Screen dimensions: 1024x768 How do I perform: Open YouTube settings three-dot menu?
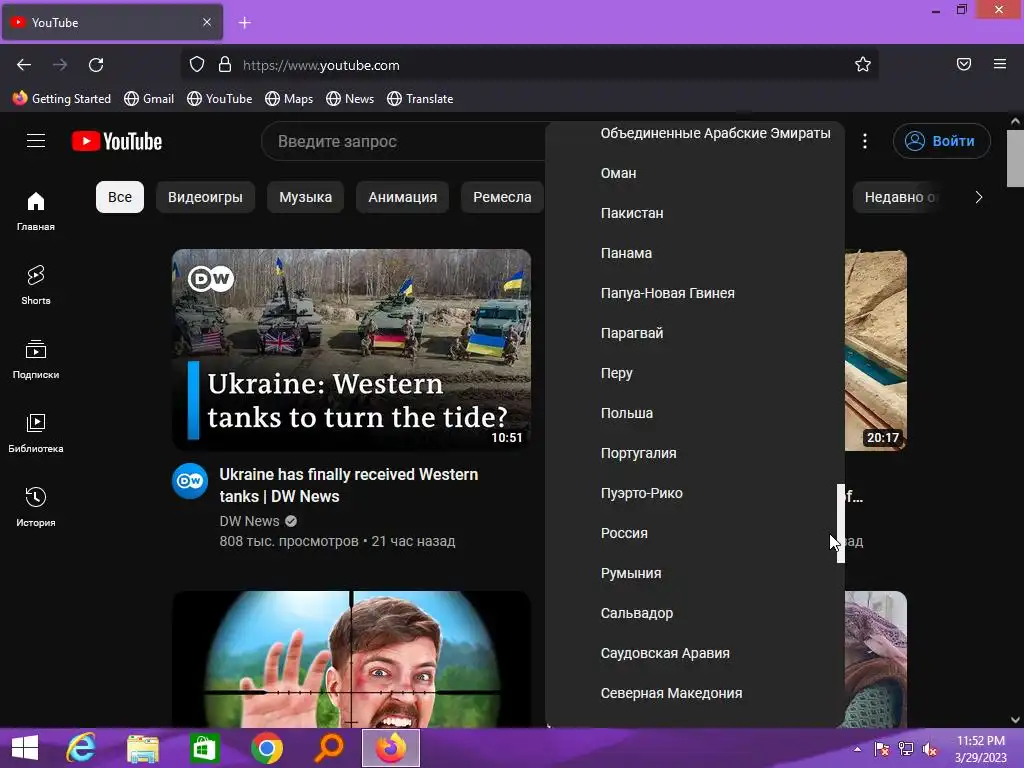865,141
